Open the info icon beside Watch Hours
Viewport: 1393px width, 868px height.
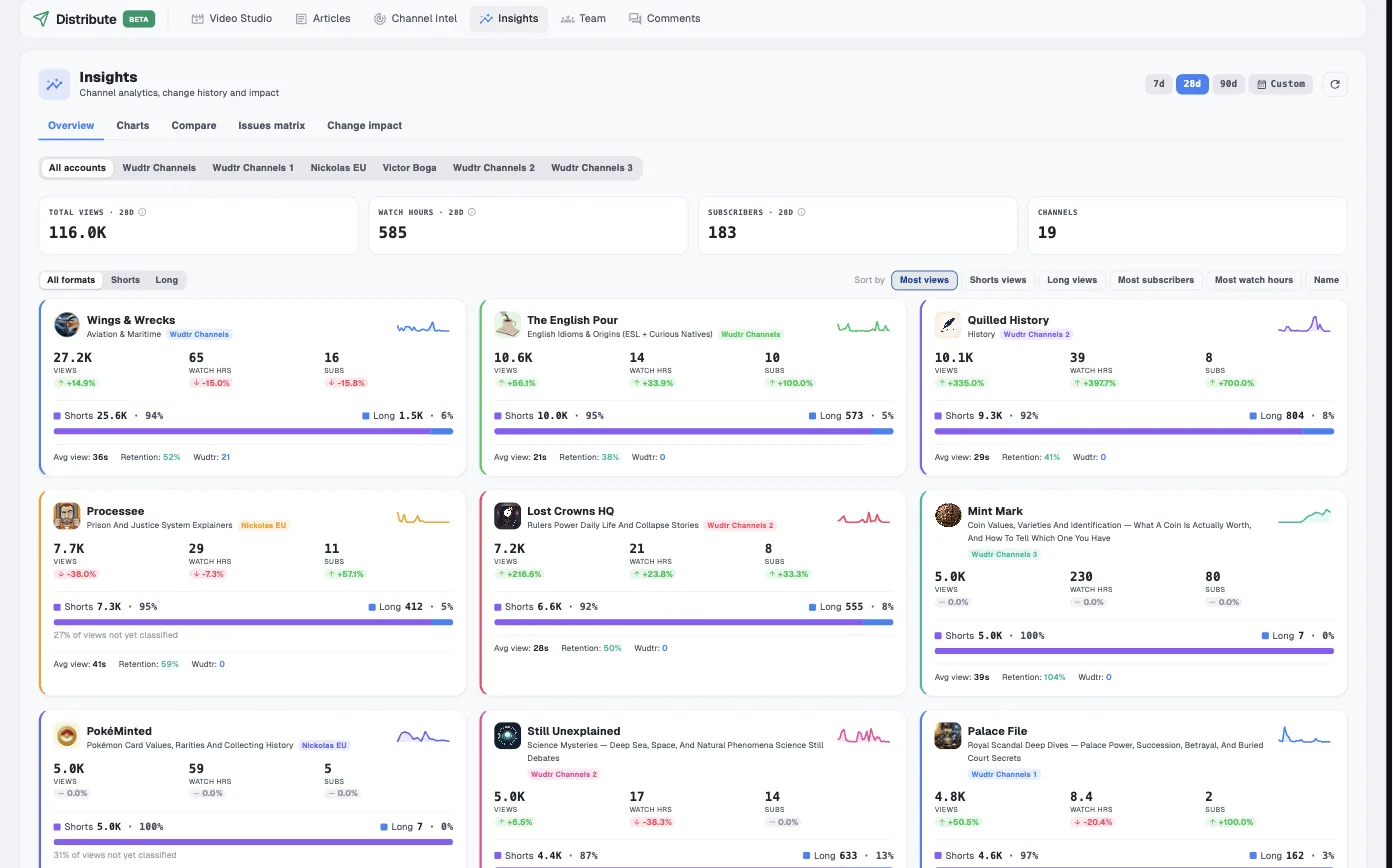(472, 212)
